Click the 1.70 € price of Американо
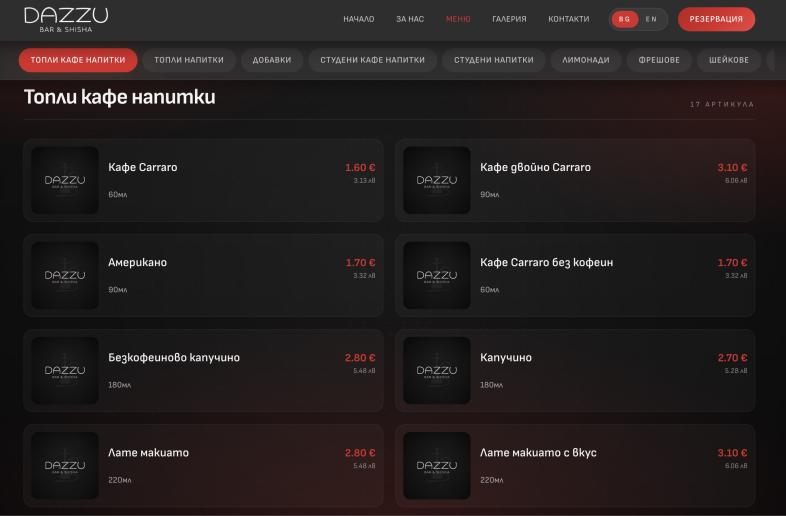Image resolution: width=786 pixels, height=516 pixels. tap(360, 263)
